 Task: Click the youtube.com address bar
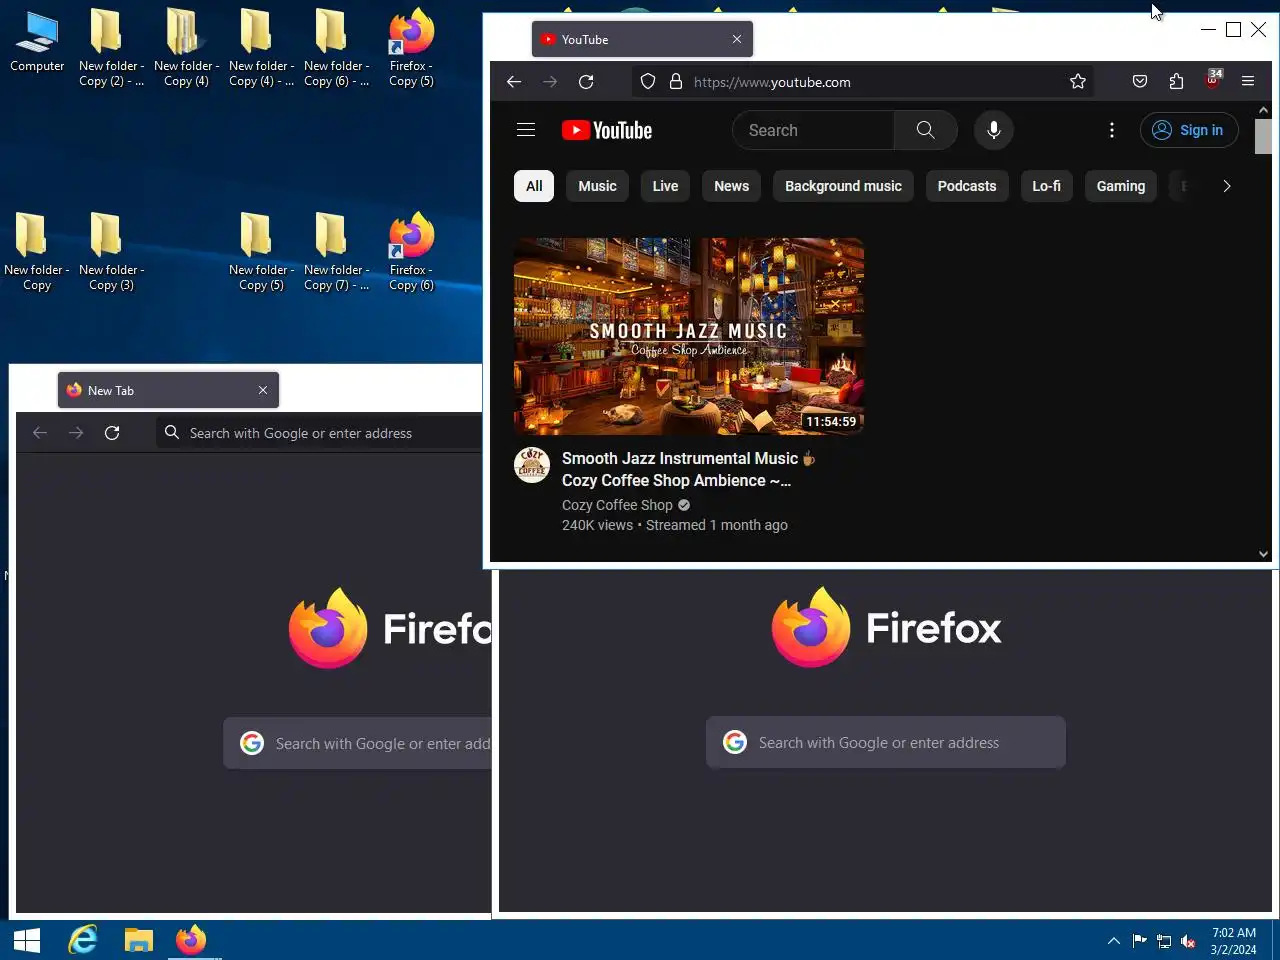[862, 82]
